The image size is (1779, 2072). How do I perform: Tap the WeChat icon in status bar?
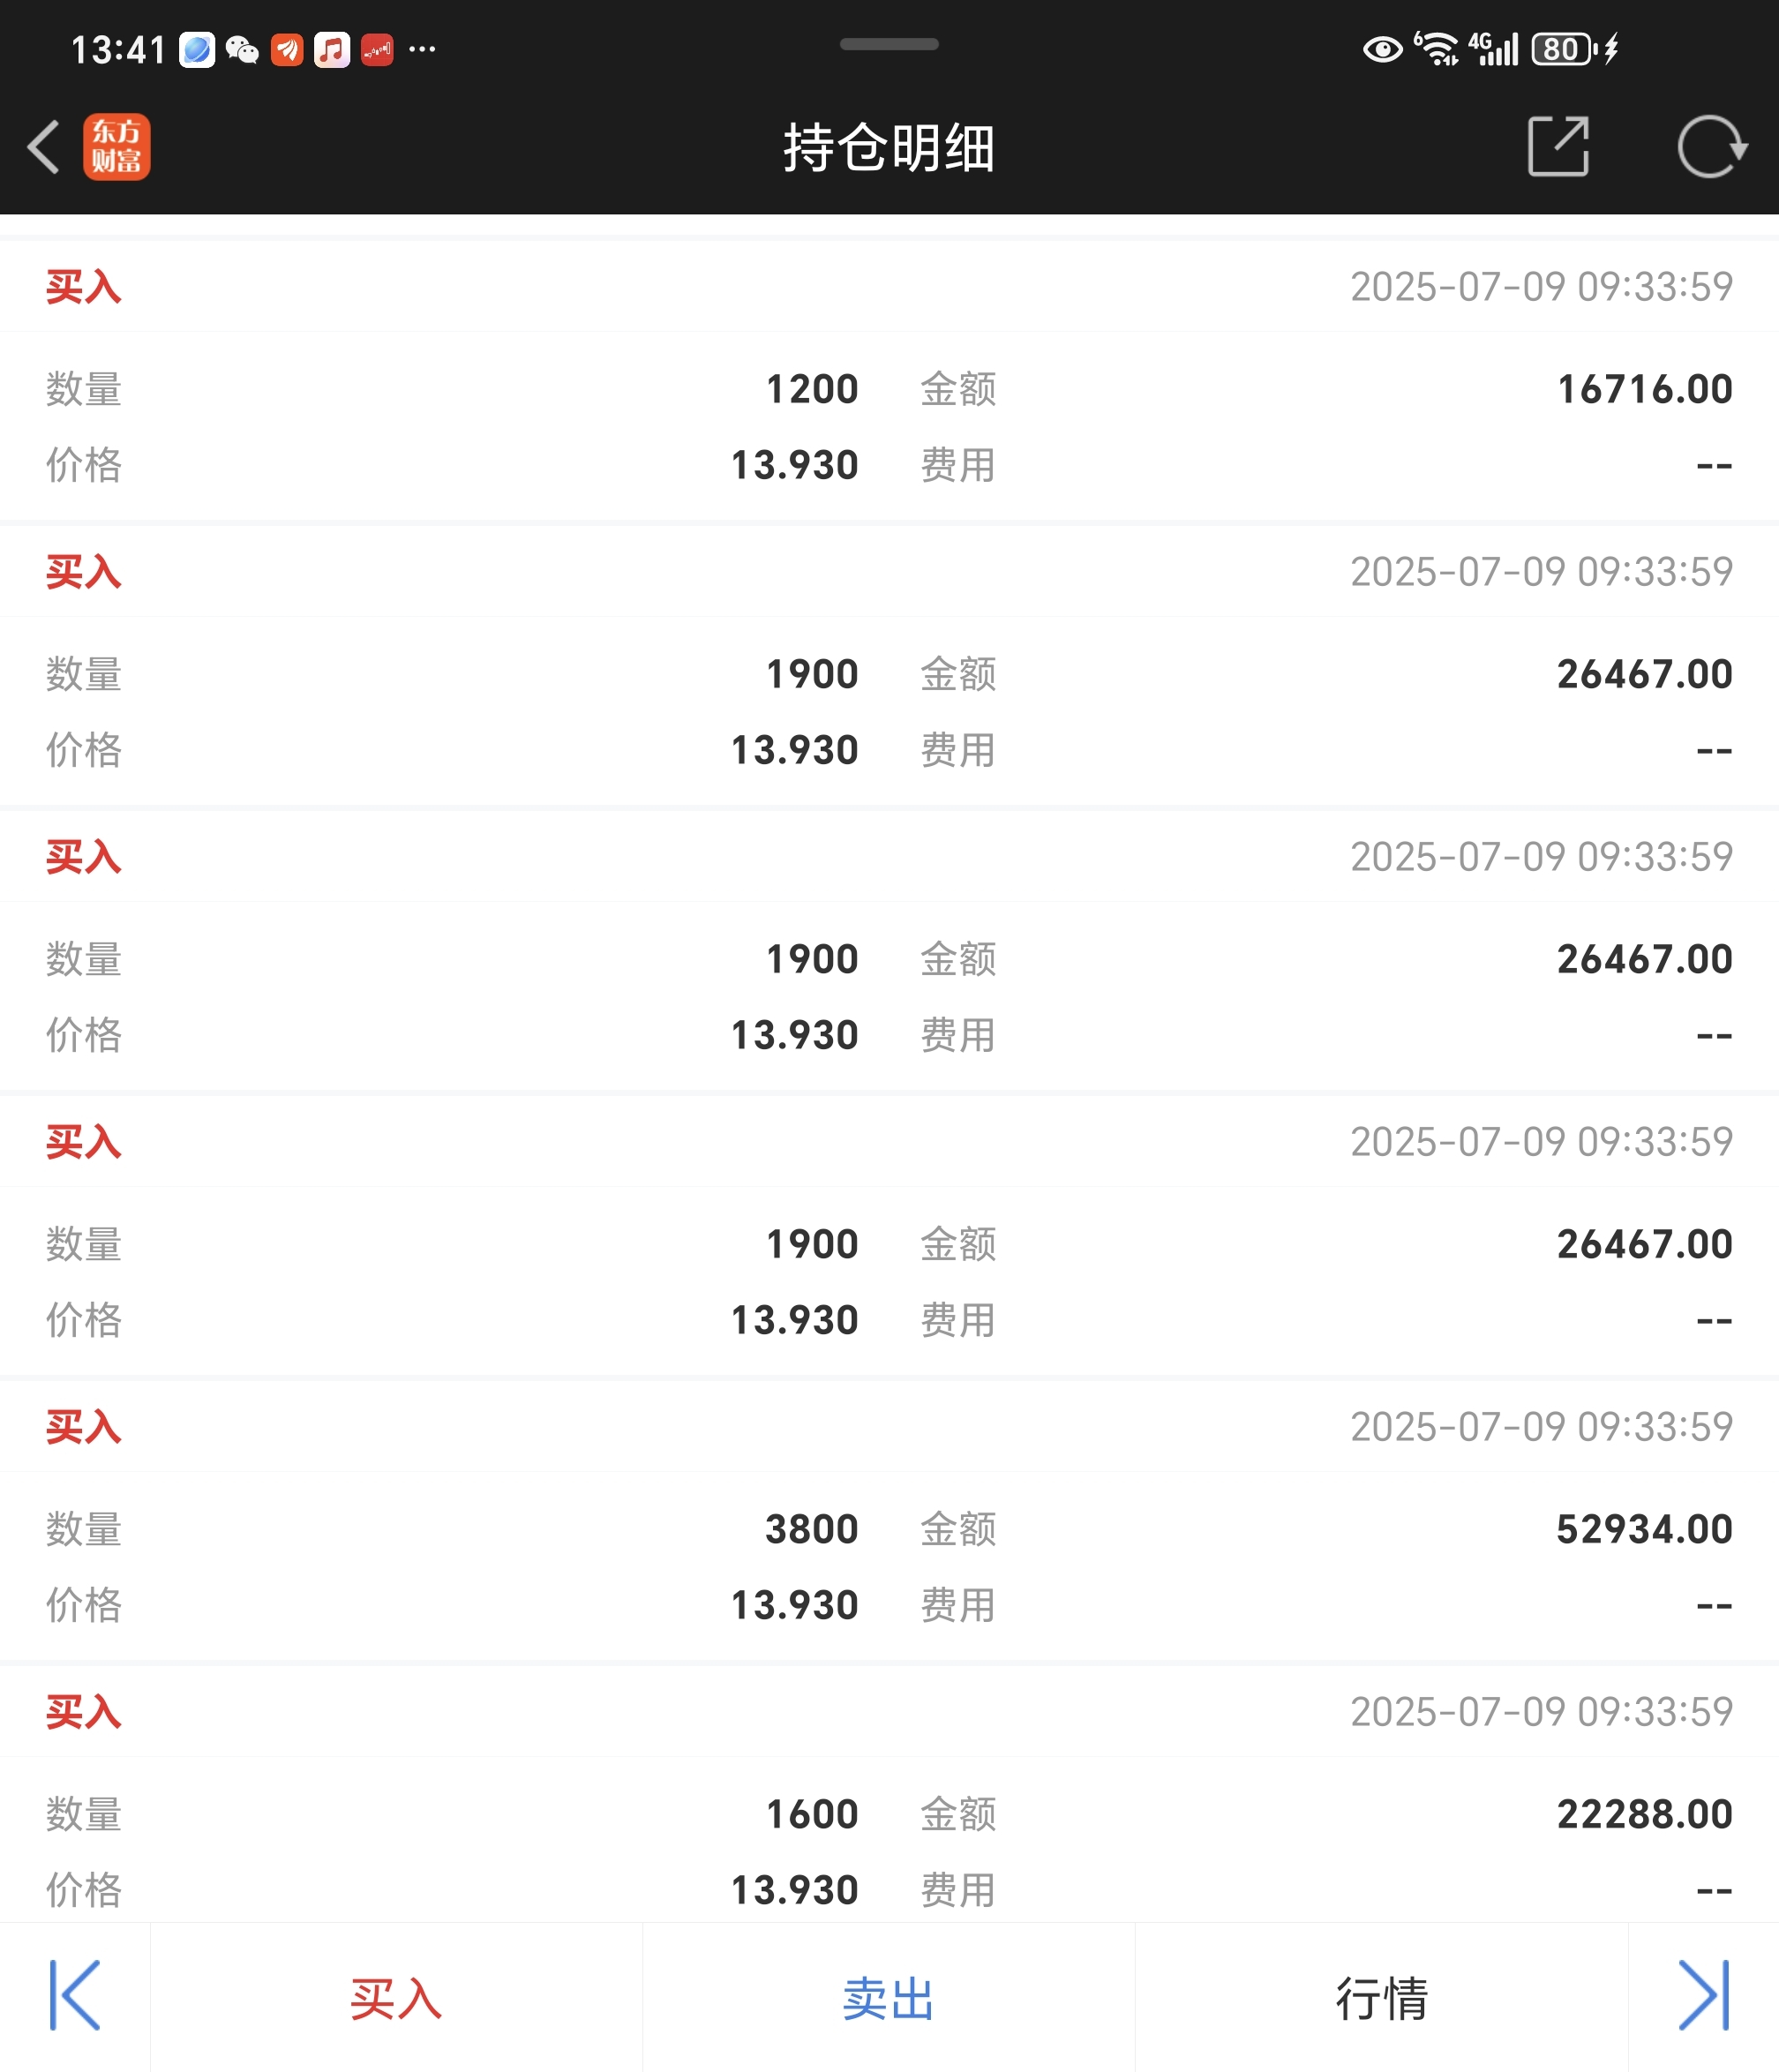coord(242,49)
